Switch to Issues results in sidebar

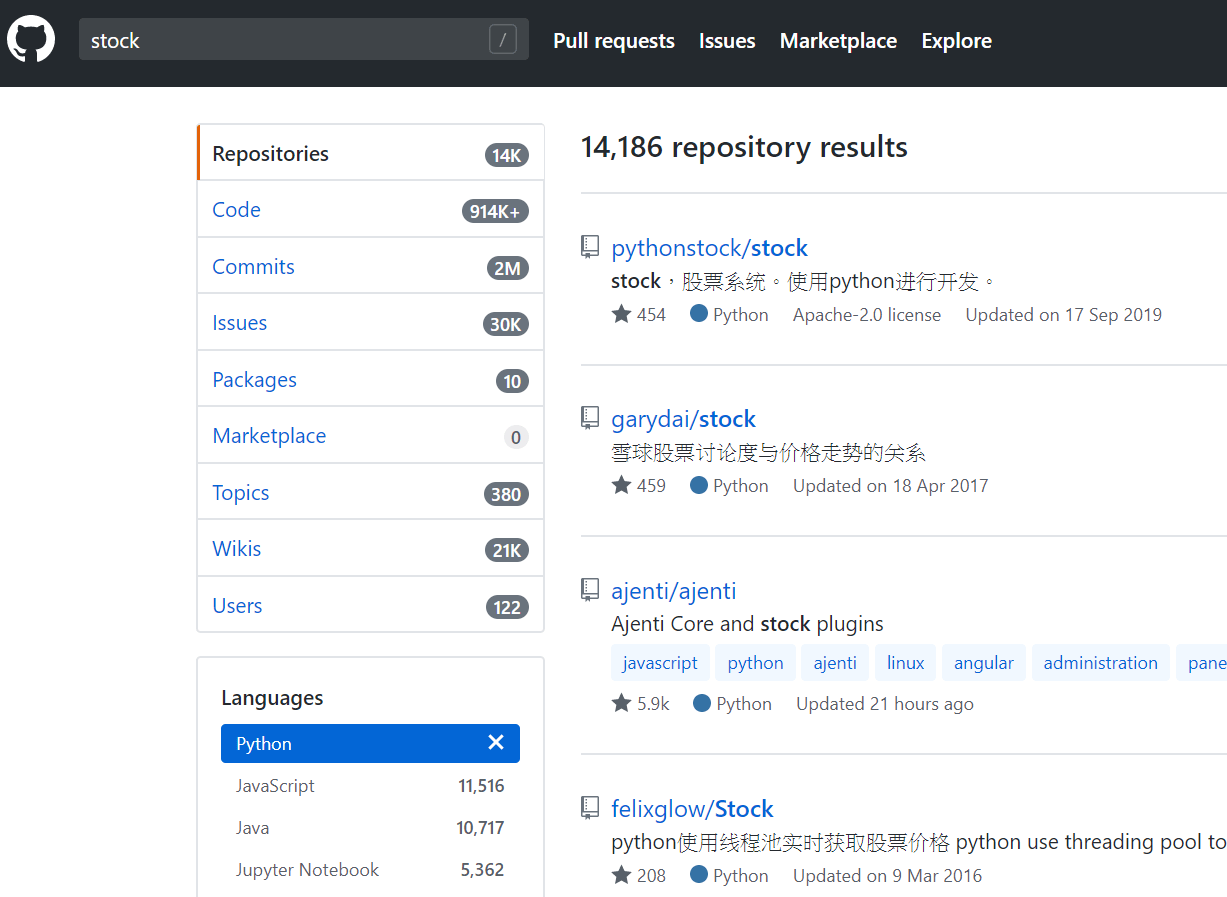tap(371, 323)
